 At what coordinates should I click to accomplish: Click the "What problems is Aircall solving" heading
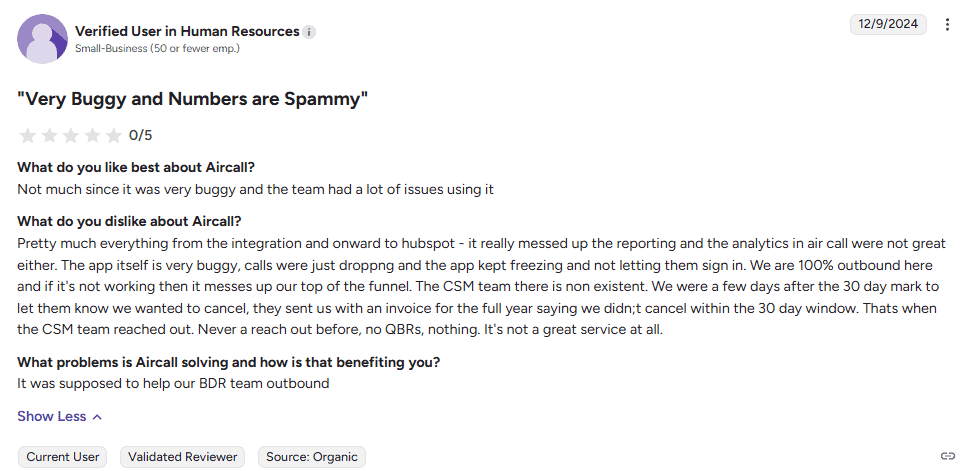(x=229, y=361)
